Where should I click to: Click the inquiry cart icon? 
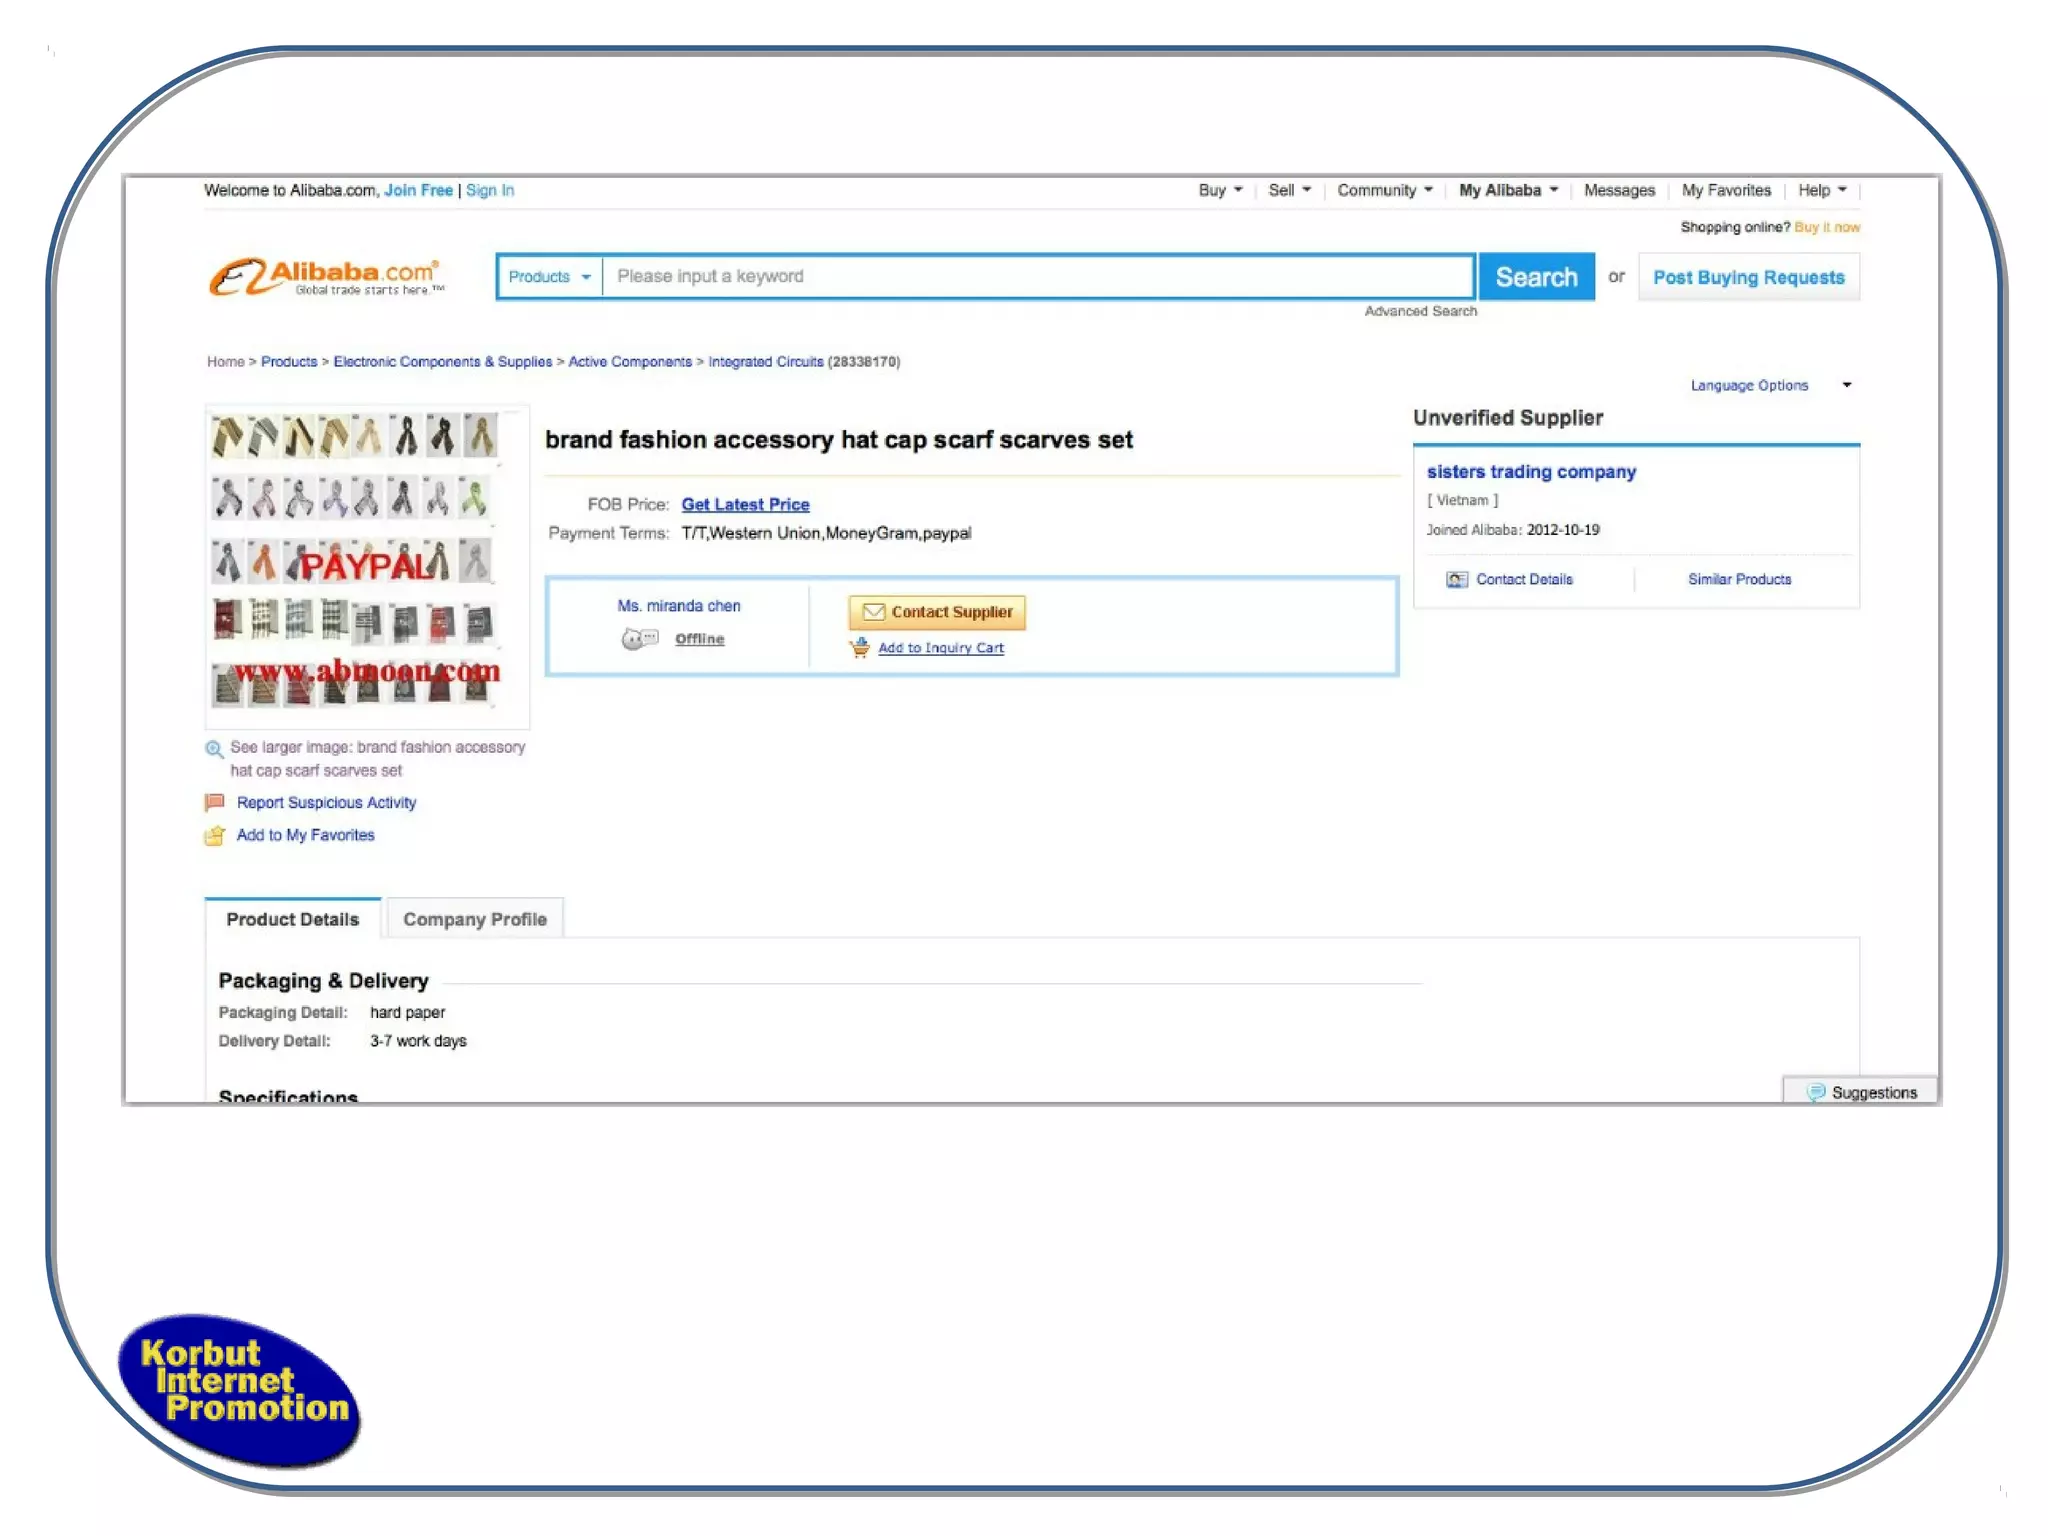[860, 648]
